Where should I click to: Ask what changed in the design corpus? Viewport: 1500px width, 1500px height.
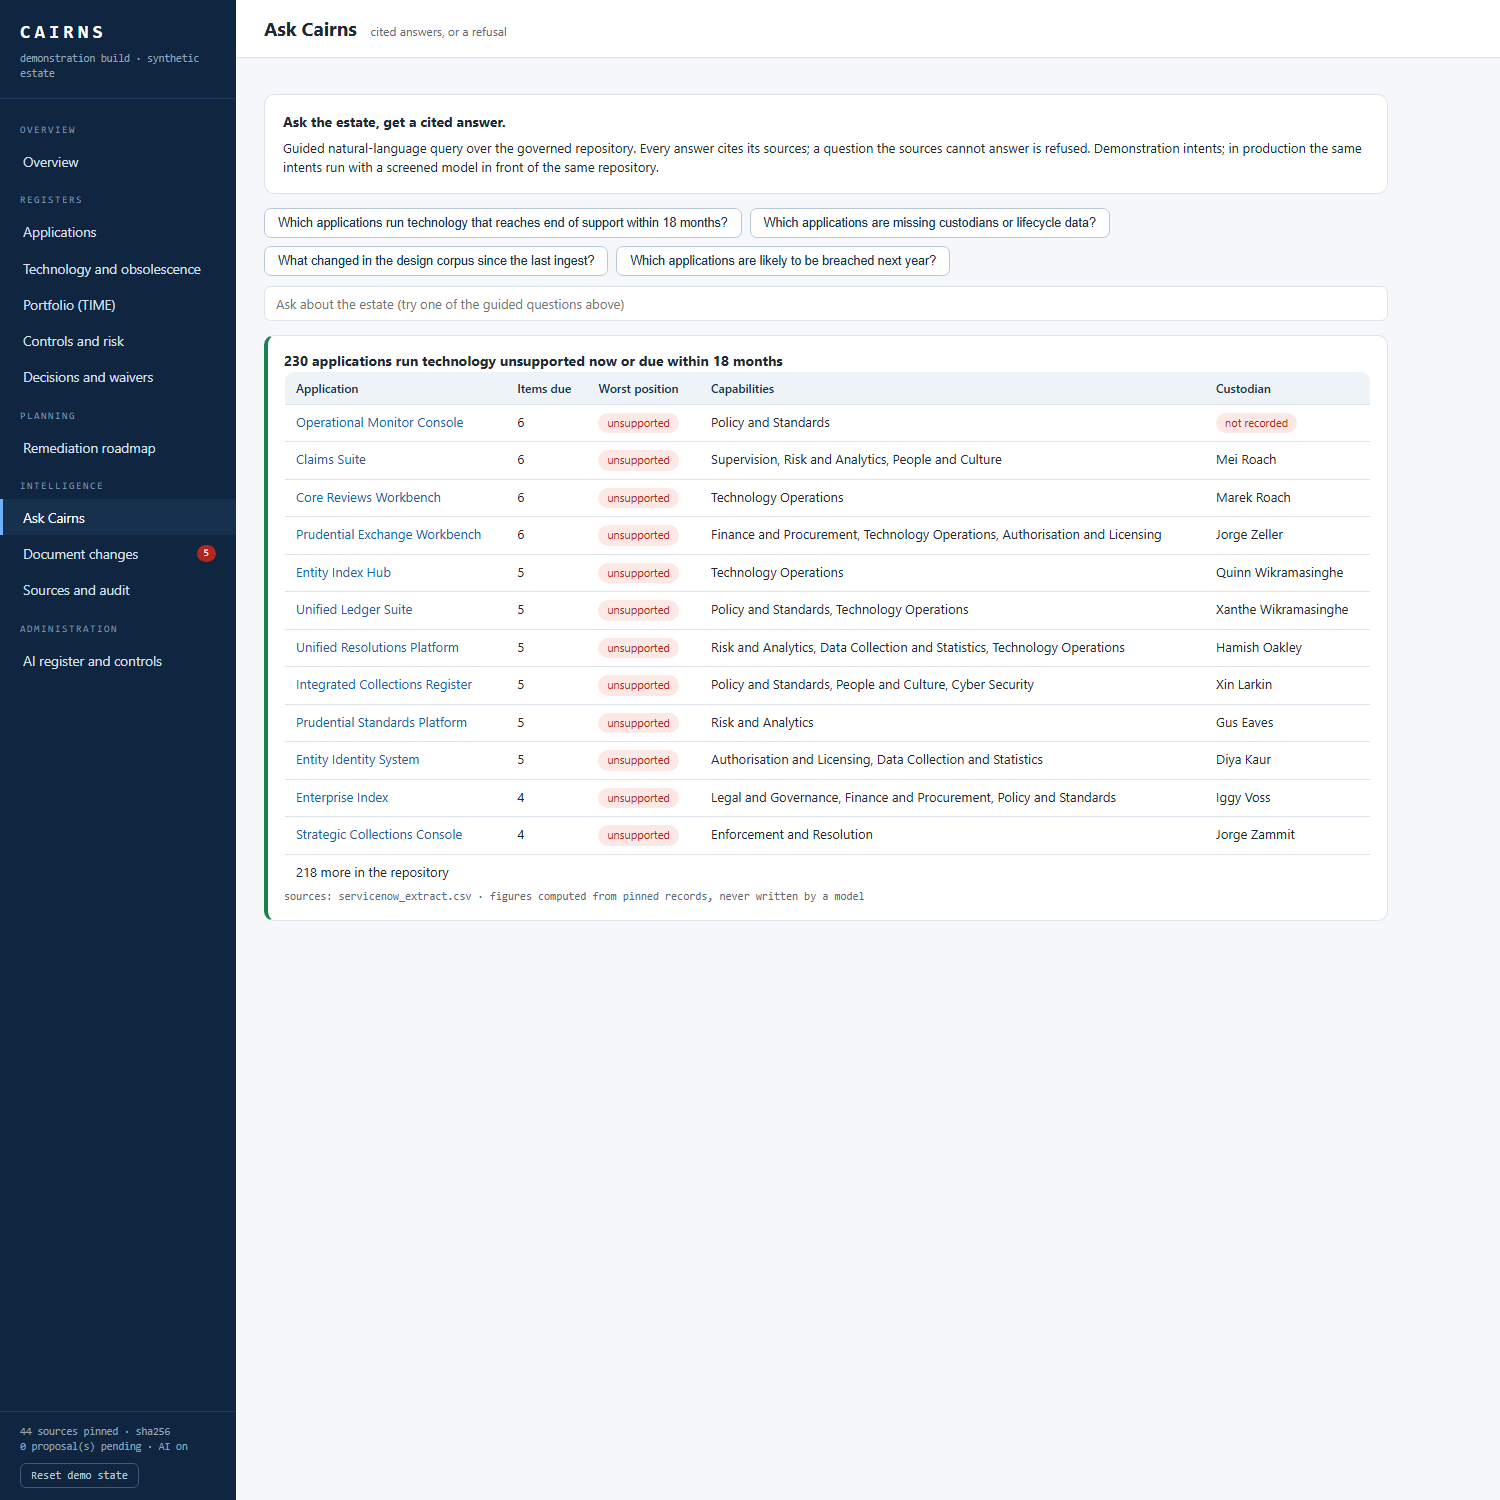click(436, 261)
